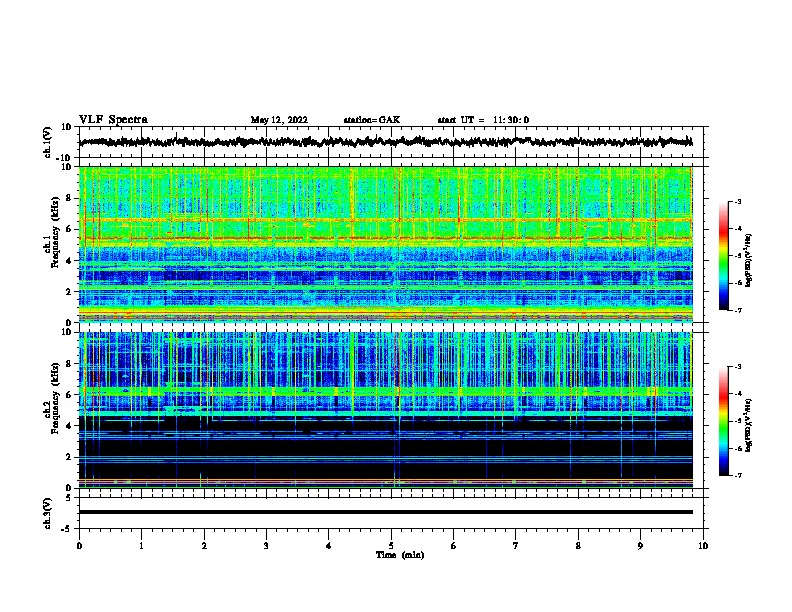Click the ch.2 frequency tick label "8"
This screenshot has height=612, width=792.
69,364
